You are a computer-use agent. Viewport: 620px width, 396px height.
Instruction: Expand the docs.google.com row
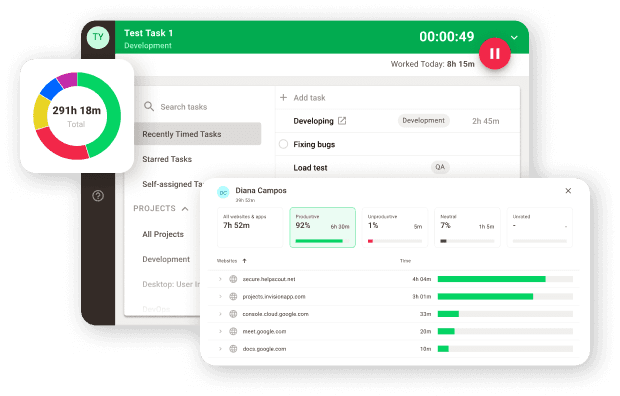coord(220,349)
